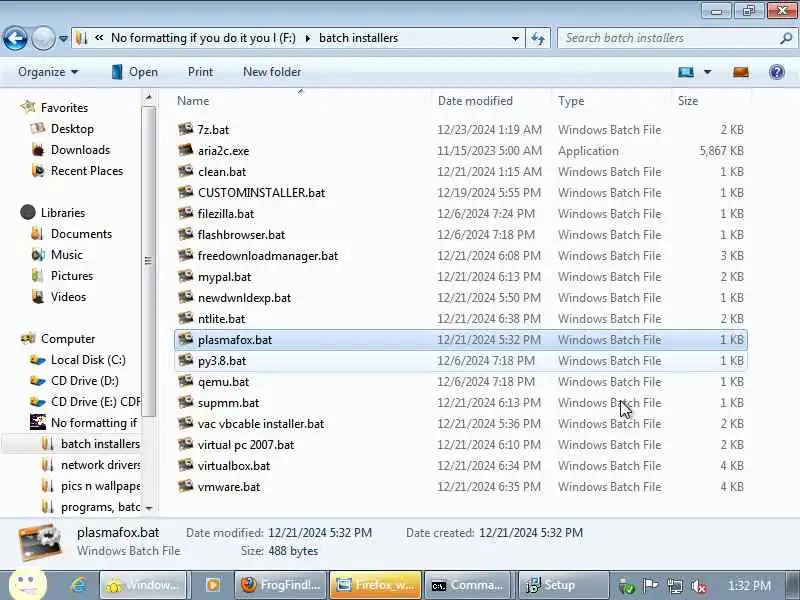Click the Print toolbar button
Screen dimensions: 800x600
200,72
